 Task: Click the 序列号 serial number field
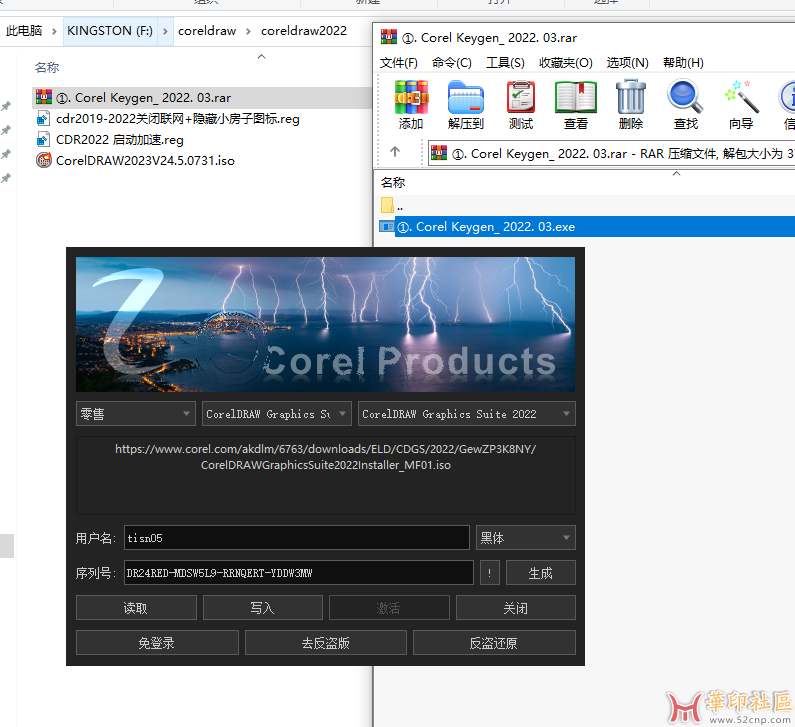(x=299, y=573)
